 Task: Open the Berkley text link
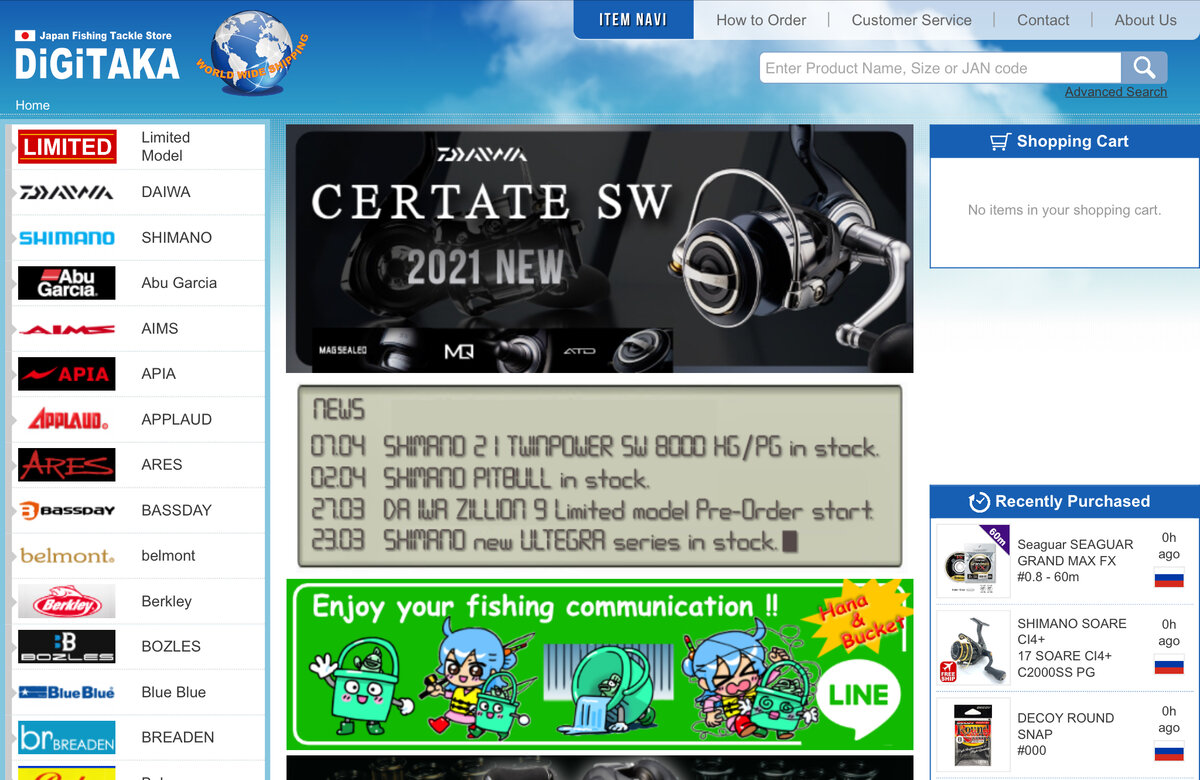coord(166,601)
